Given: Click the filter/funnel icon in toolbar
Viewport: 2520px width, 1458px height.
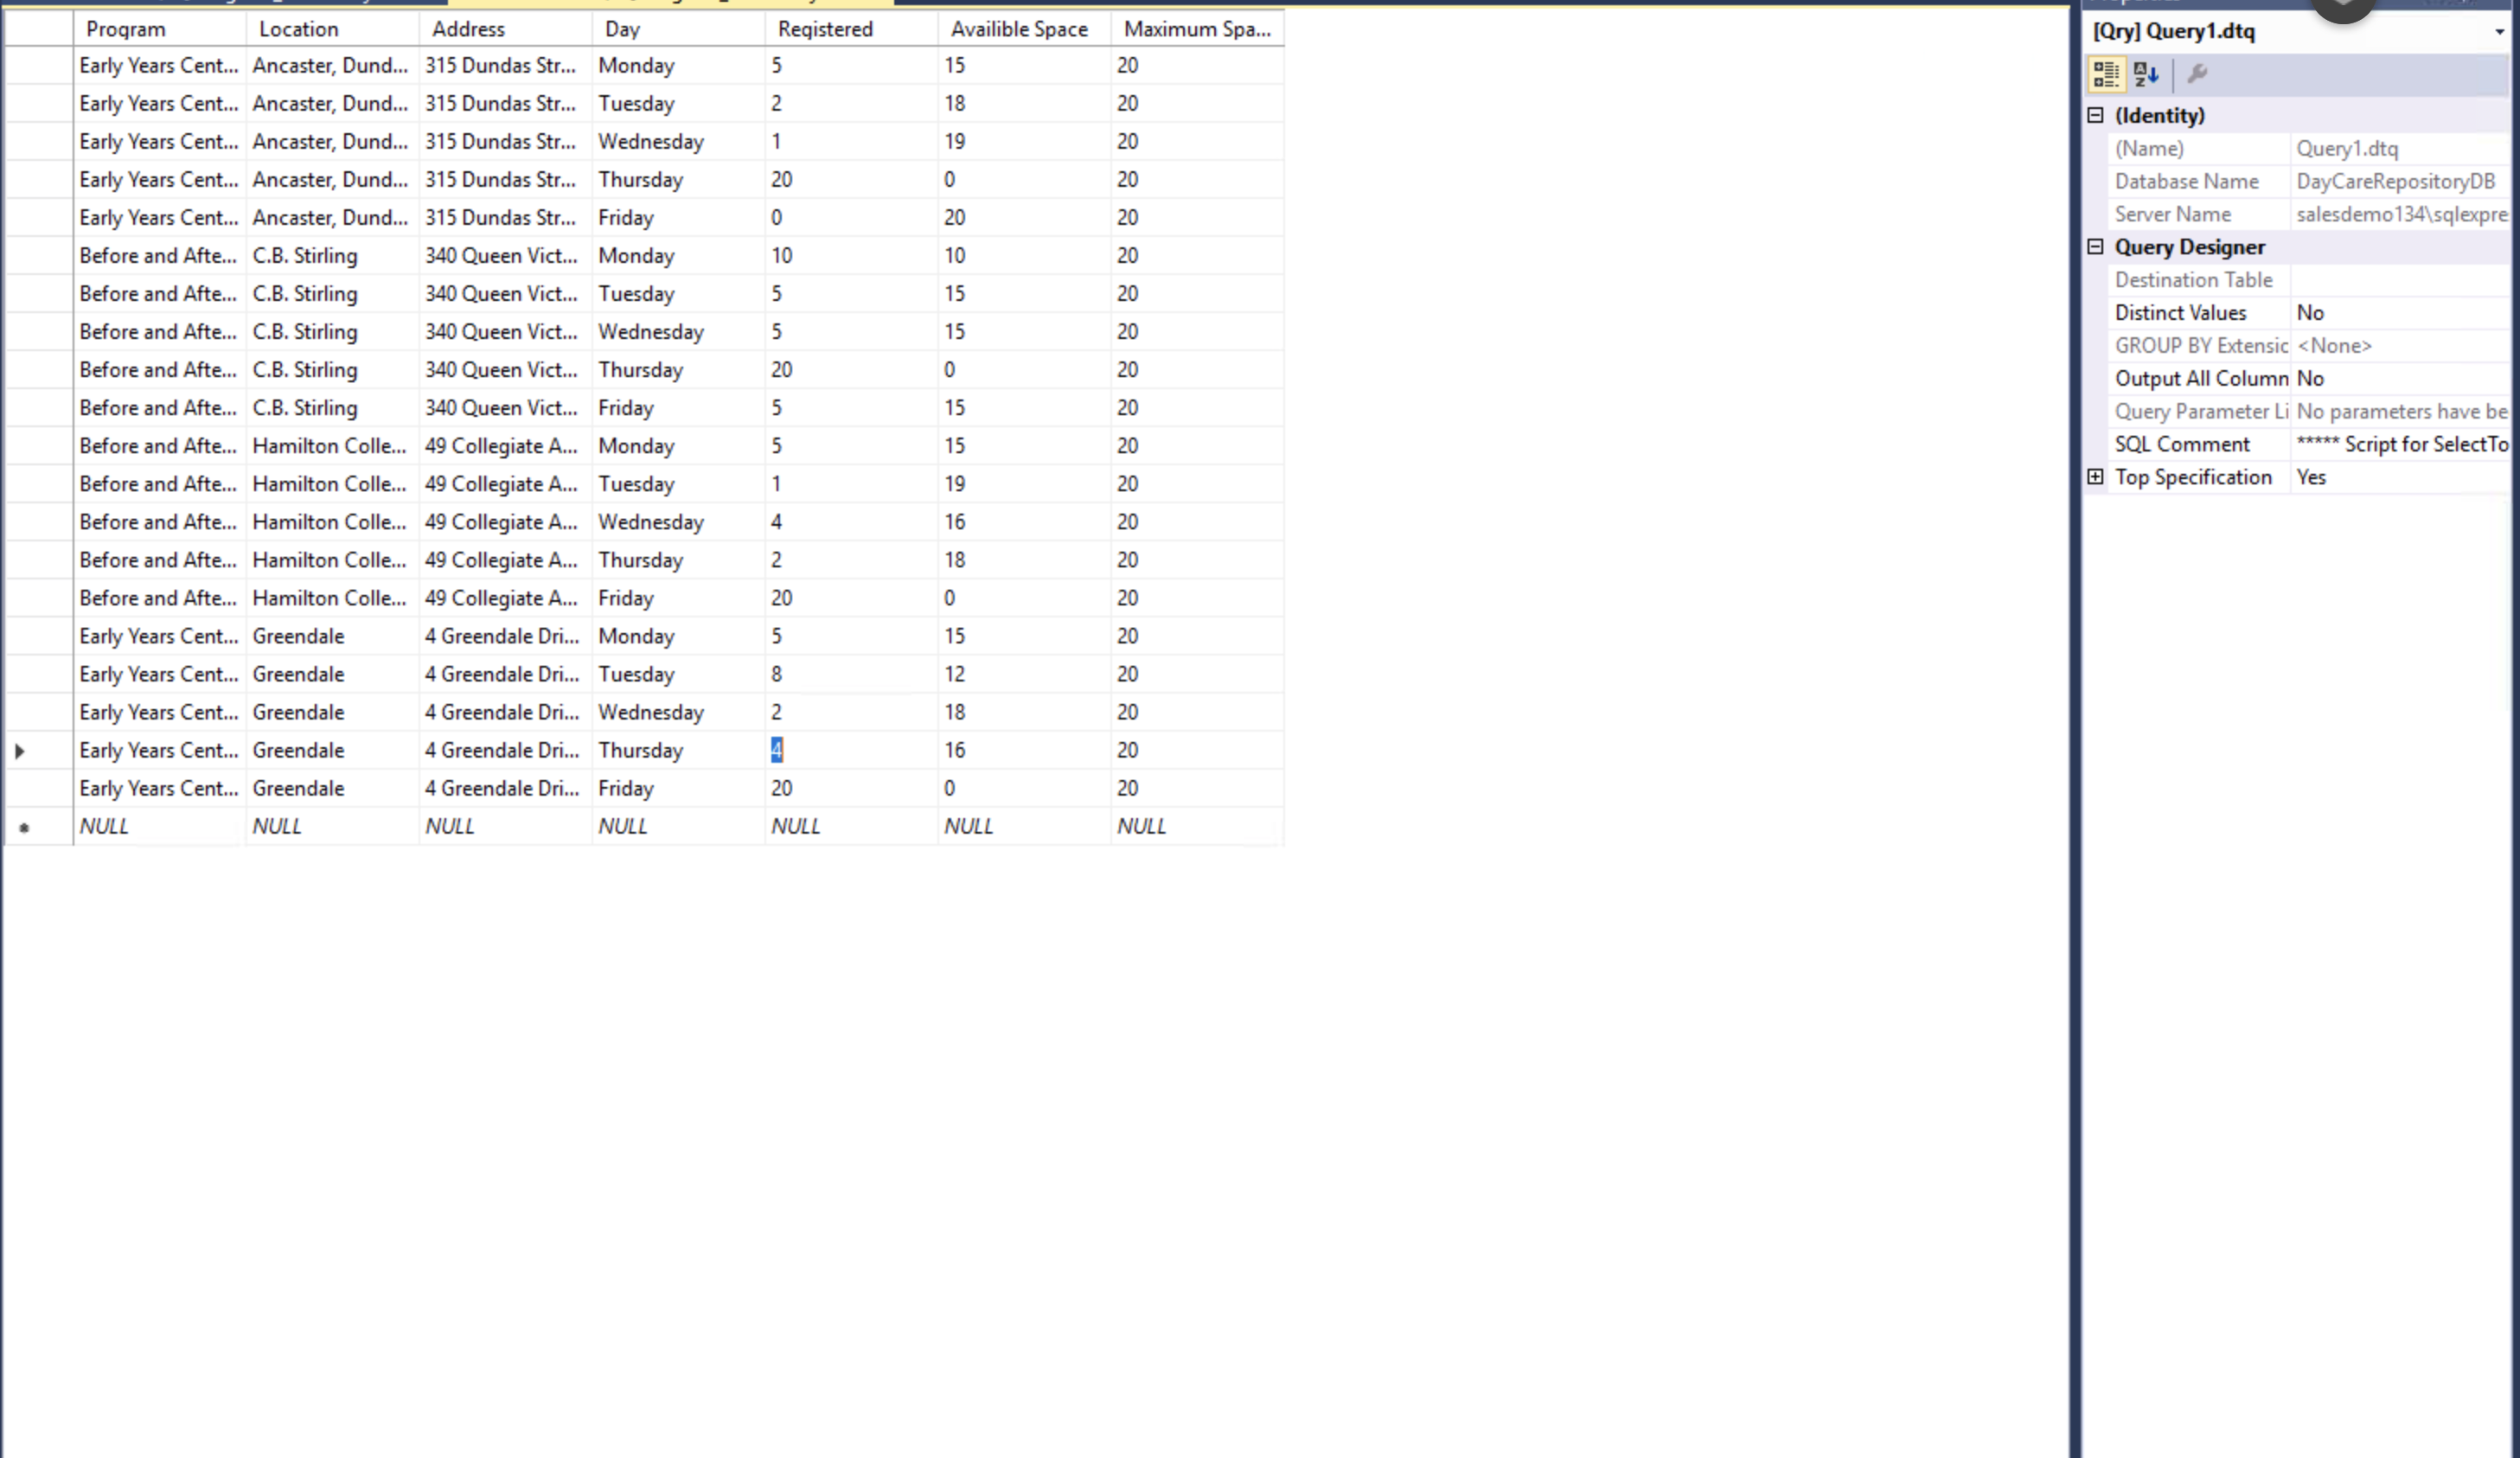Looking at the screenshot, I should (x=2196, y=73).
